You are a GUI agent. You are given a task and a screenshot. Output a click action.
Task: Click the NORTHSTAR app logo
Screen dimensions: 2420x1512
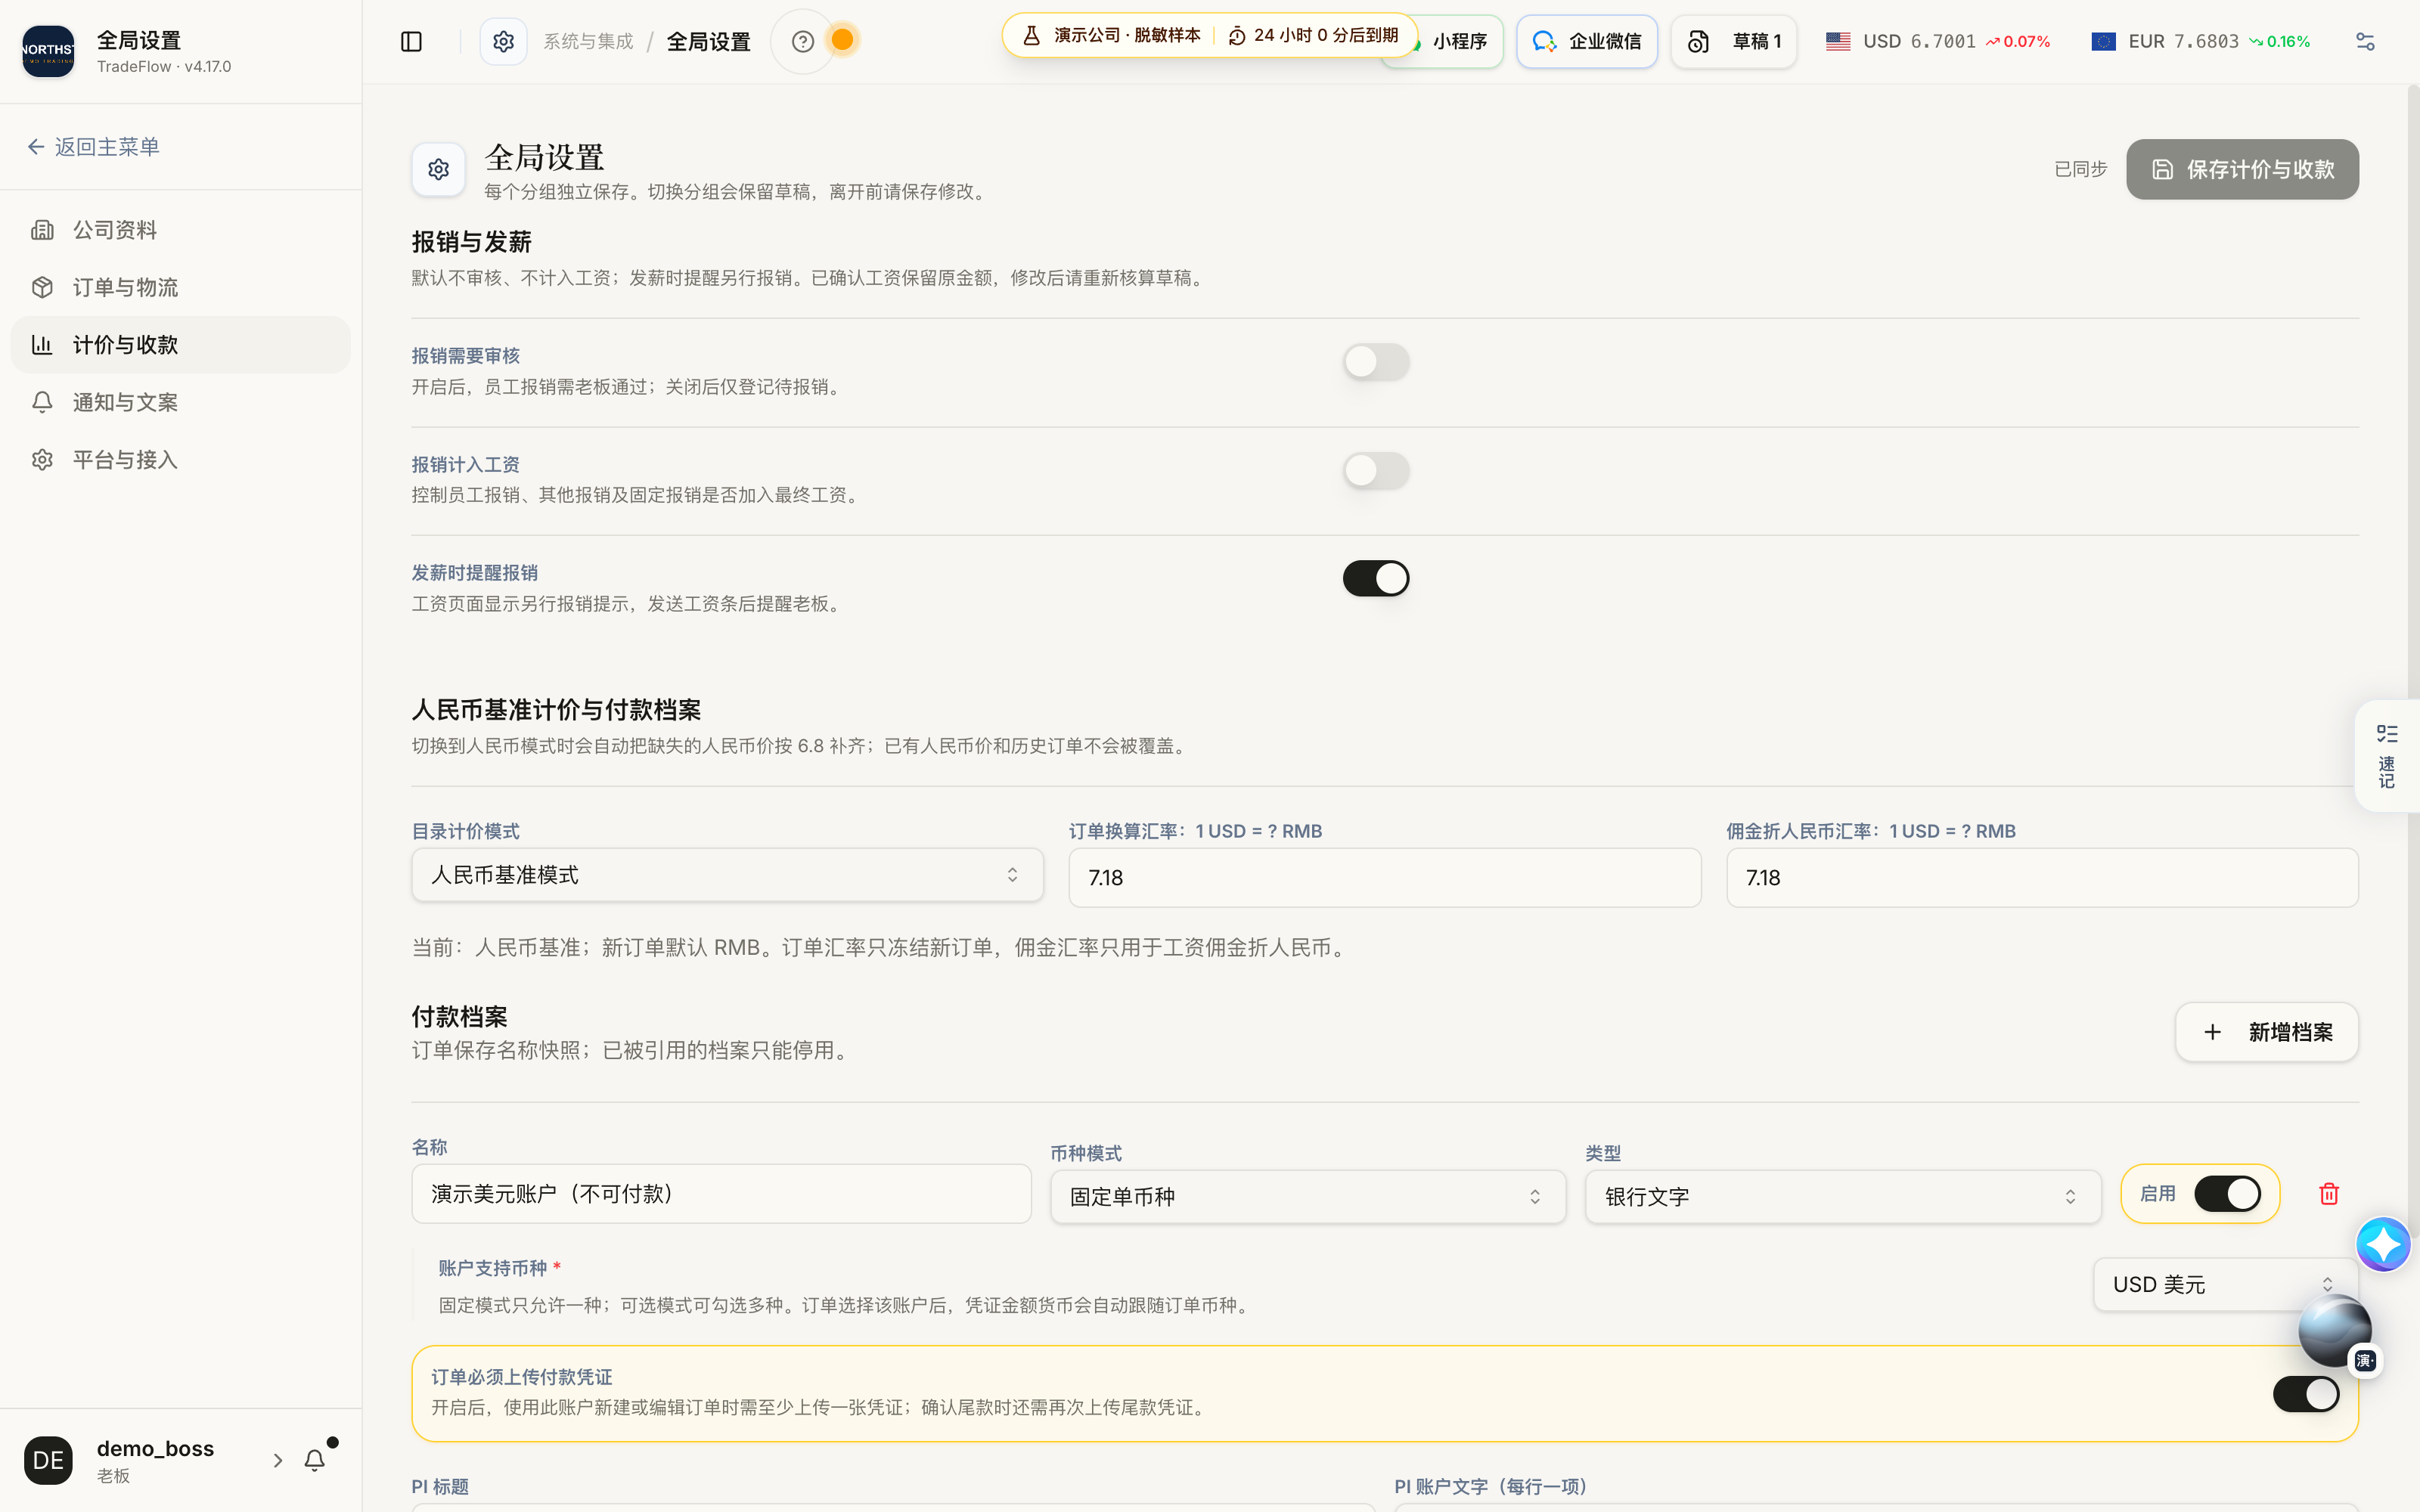point(48,51)
